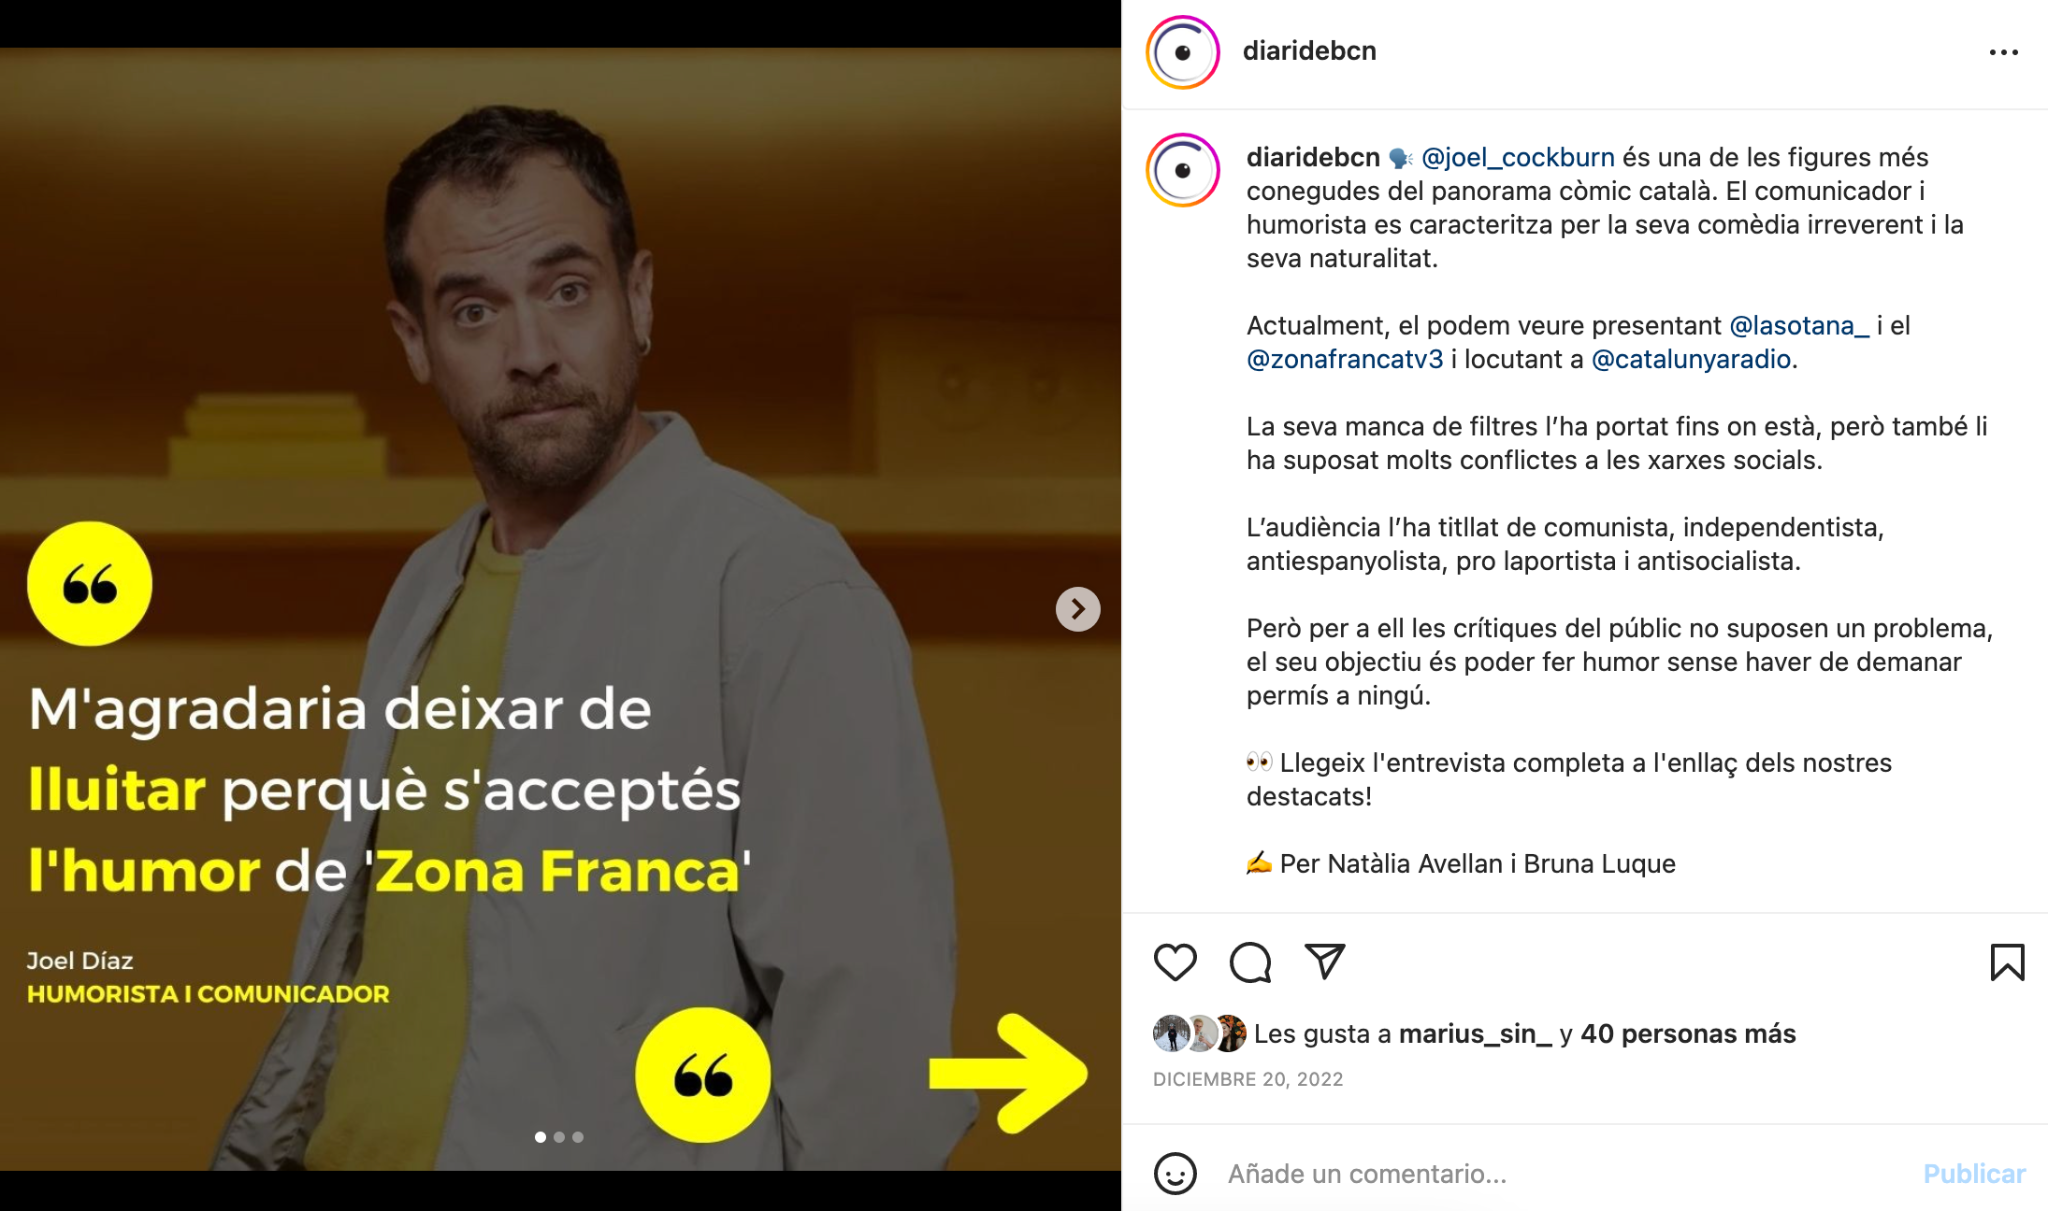Screen dimensions: 2048x1211
Task: Open marius_sin_ profile from likes
Action: (1475, 1034)
